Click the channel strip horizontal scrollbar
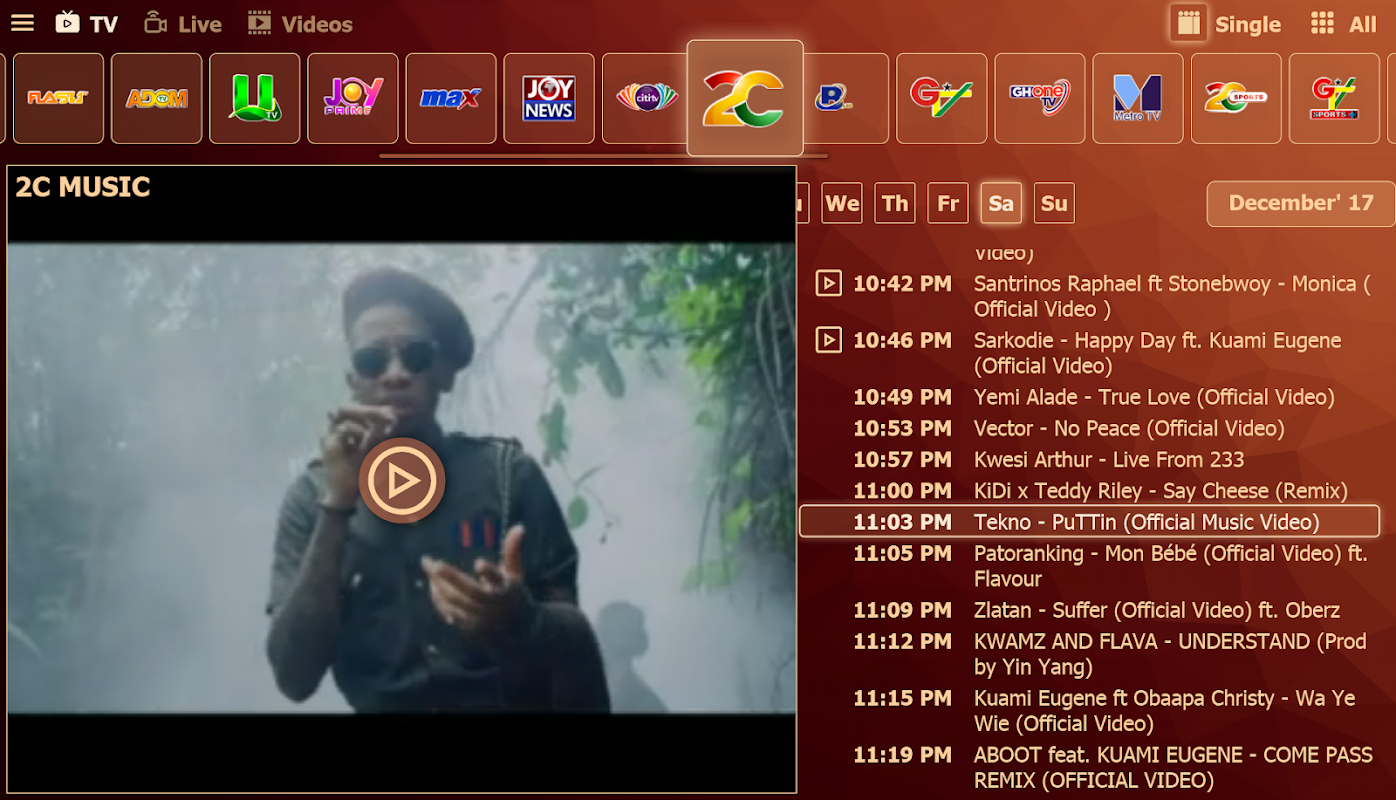The width and height of the screenshot is (1396, 800). [603, 156]
